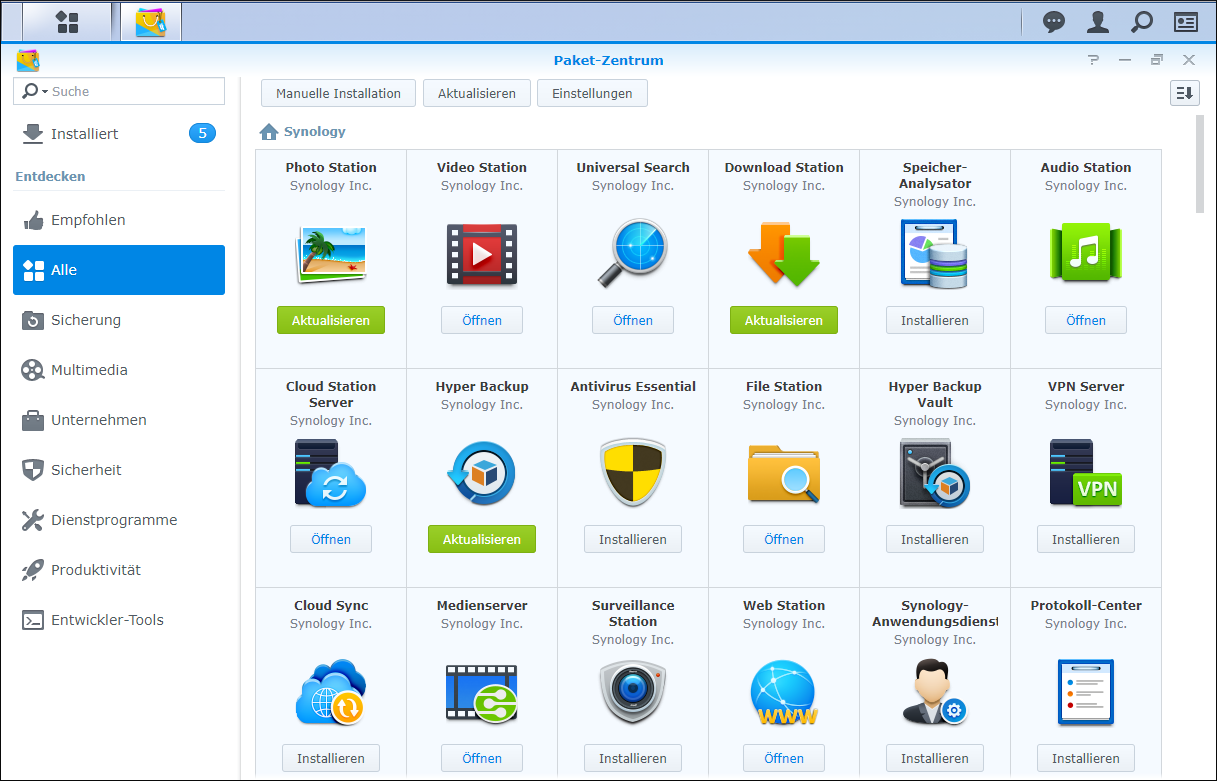Click the Speicher-Analysator icon

click(x=935, y=255)
